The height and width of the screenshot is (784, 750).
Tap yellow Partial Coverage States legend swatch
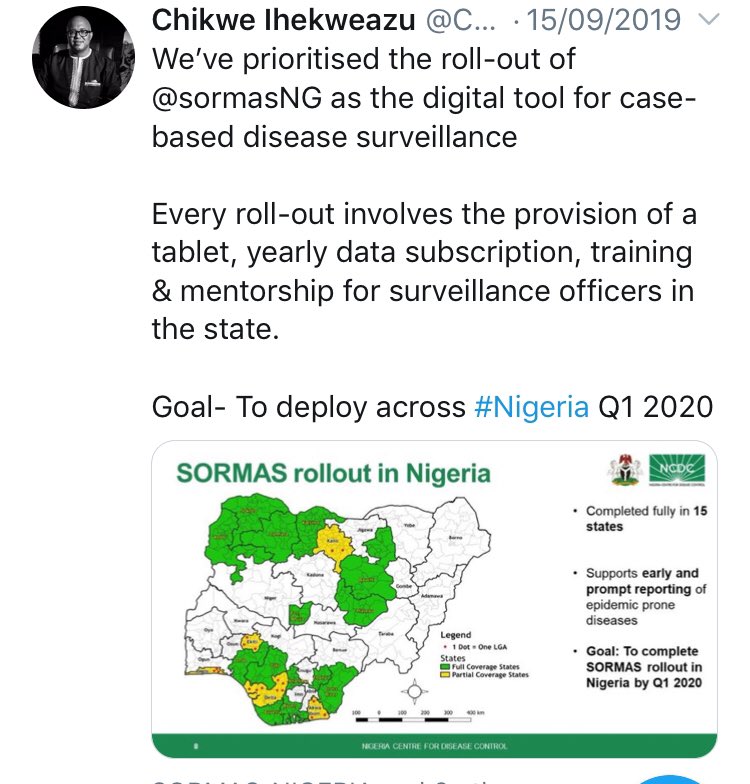pos(444,675)
